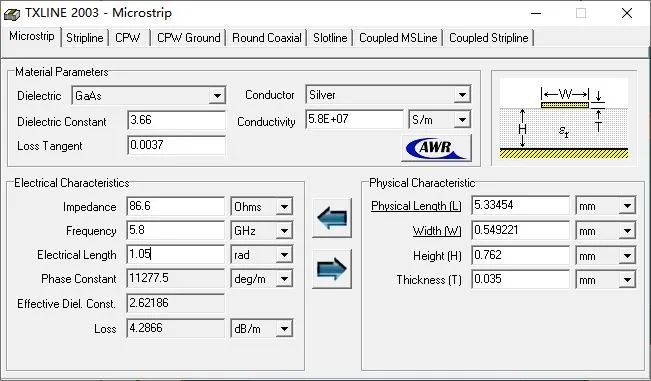Image resolution: width=651 pixels, height=381 pixels.
Task: Go to the Coupled Stripline tab
Action: click(489, 38)
